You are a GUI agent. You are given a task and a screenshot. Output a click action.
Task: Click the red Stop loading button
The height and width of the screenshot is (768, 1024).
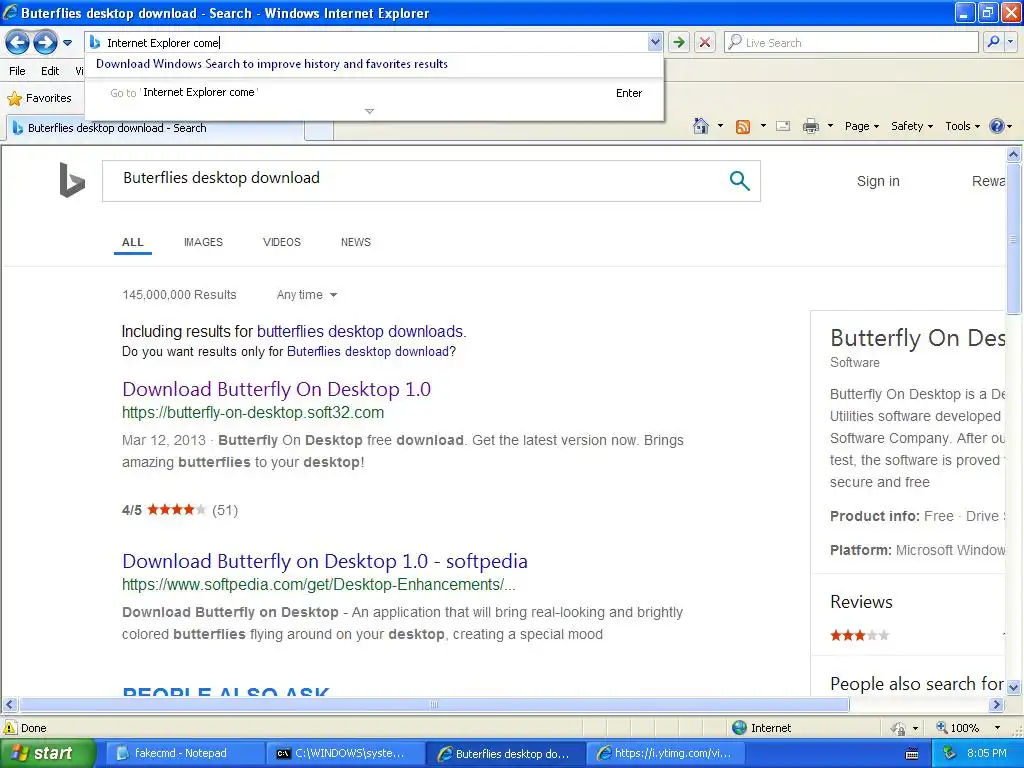705,42
